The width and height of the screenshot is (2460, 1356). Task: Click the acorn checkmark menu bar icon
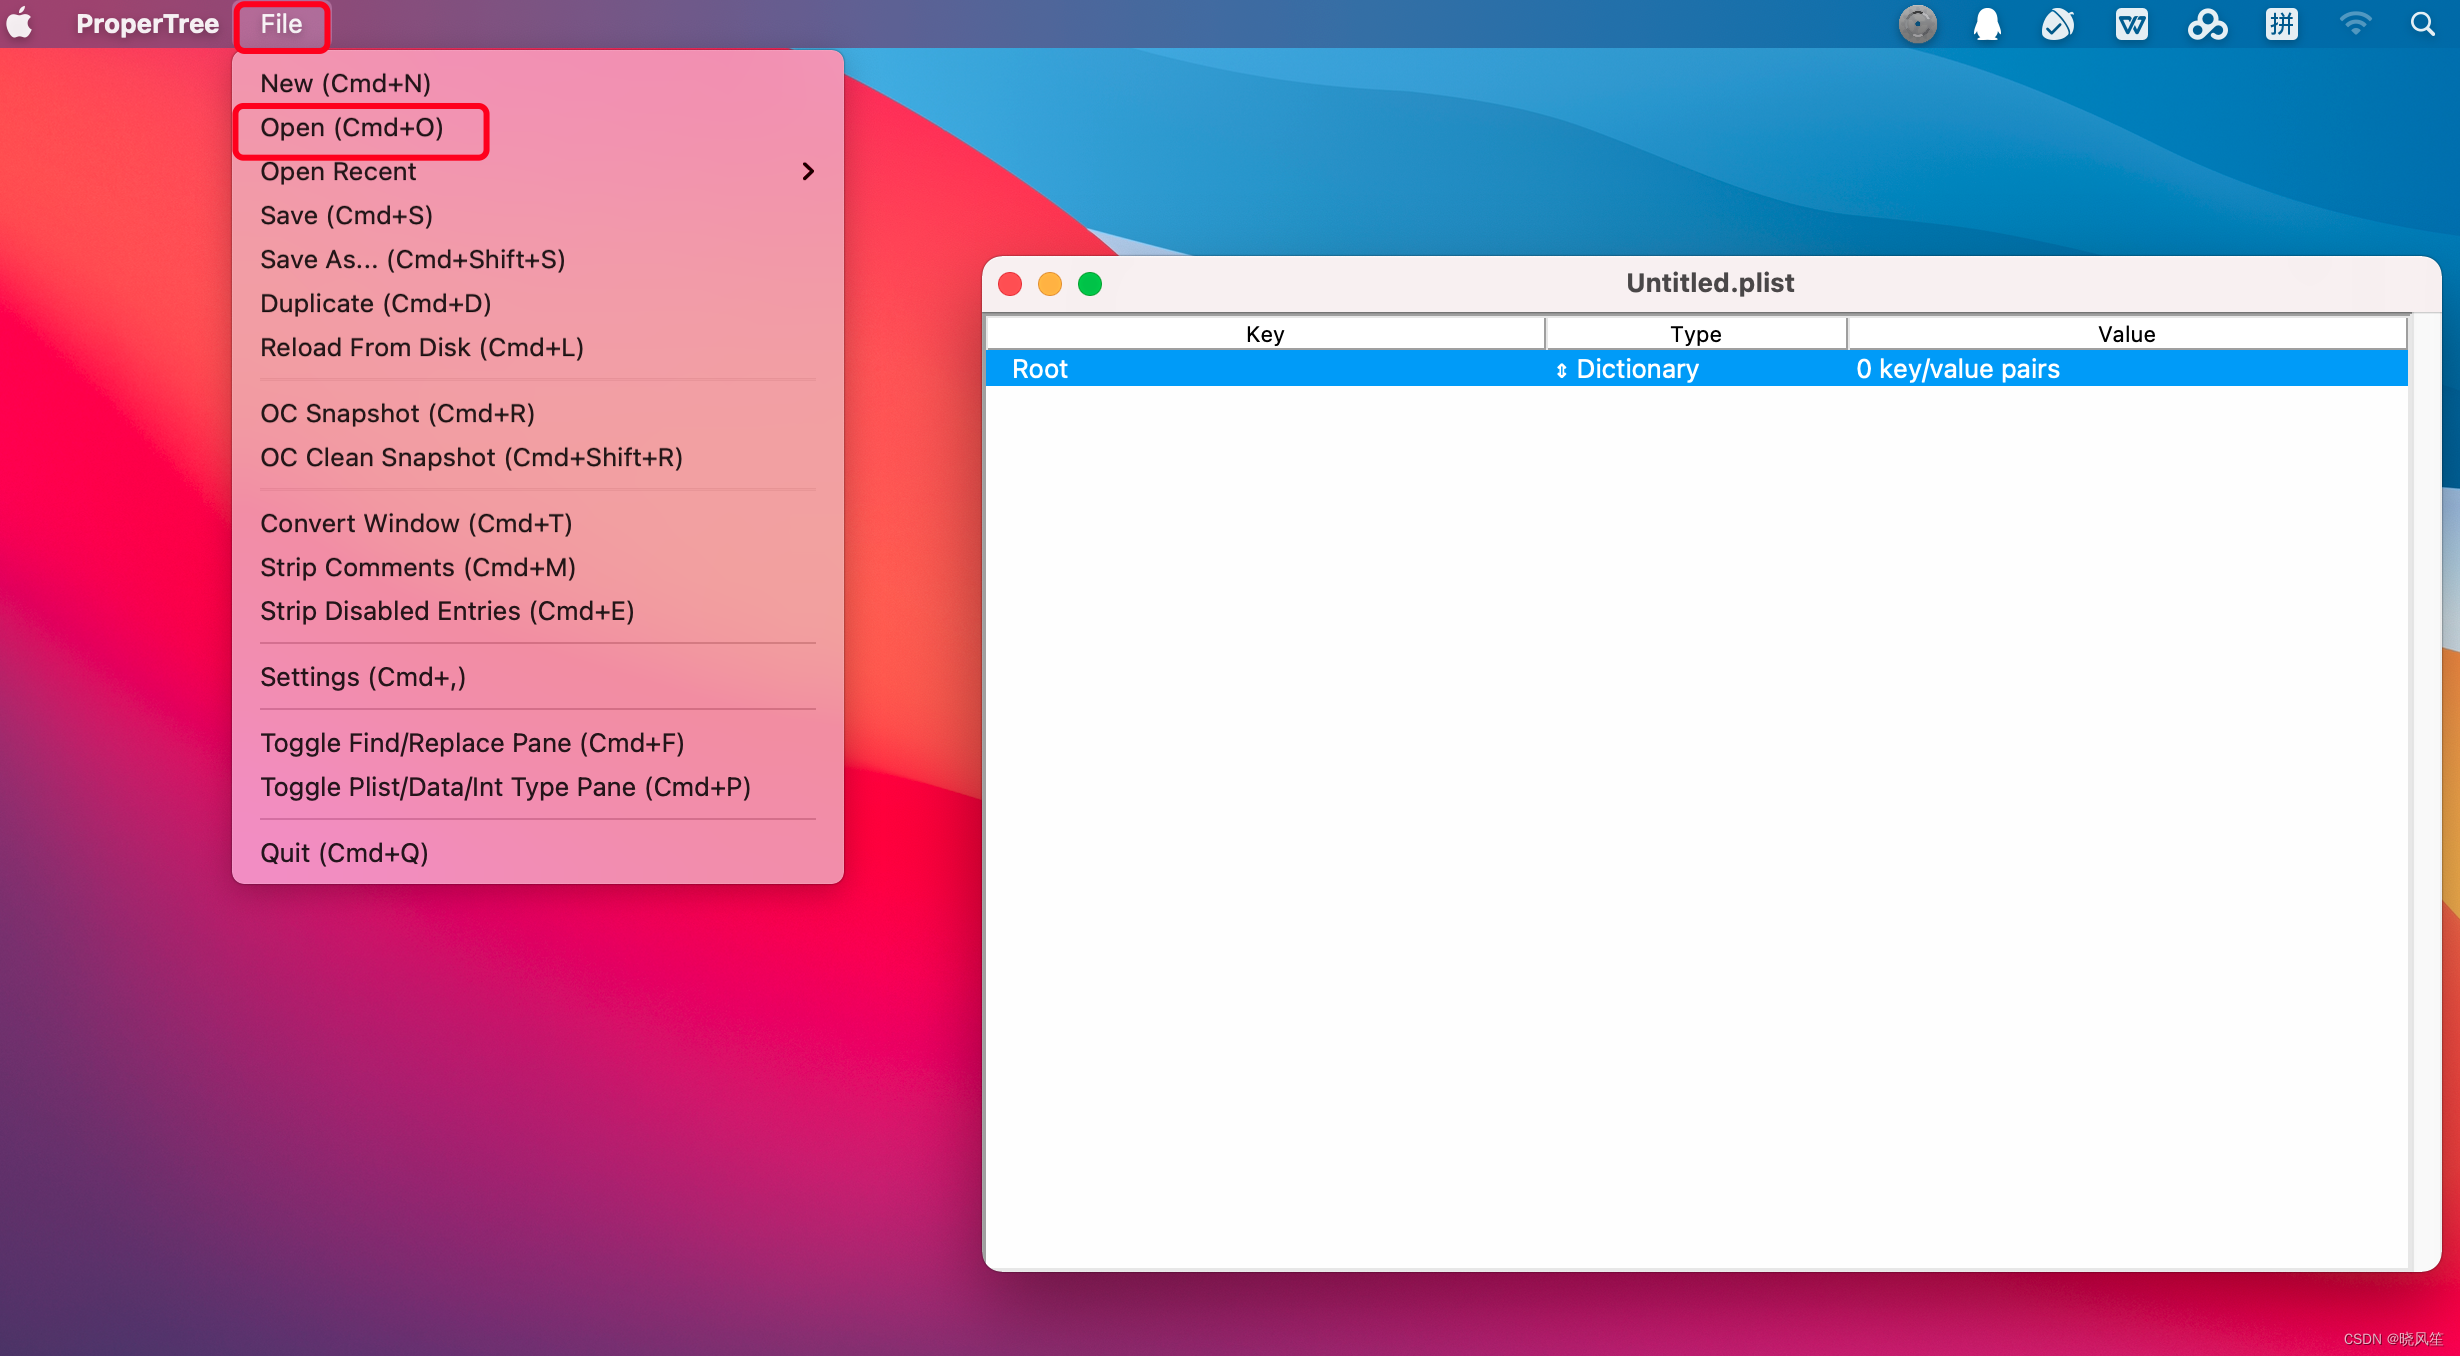pos(2058,24)
